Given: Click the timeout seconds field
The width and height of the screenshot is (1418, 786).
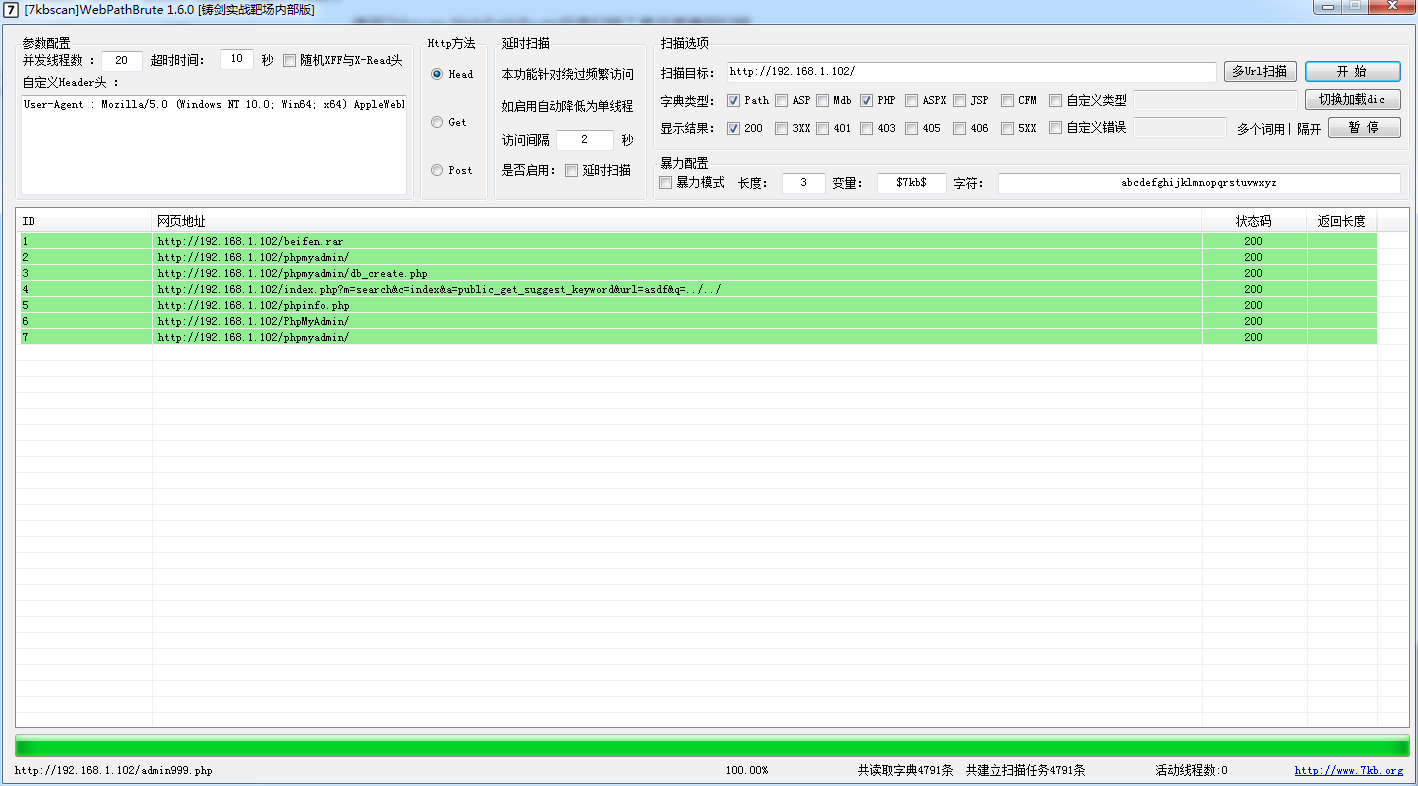Looking at the screenshot, I should 237,60.
